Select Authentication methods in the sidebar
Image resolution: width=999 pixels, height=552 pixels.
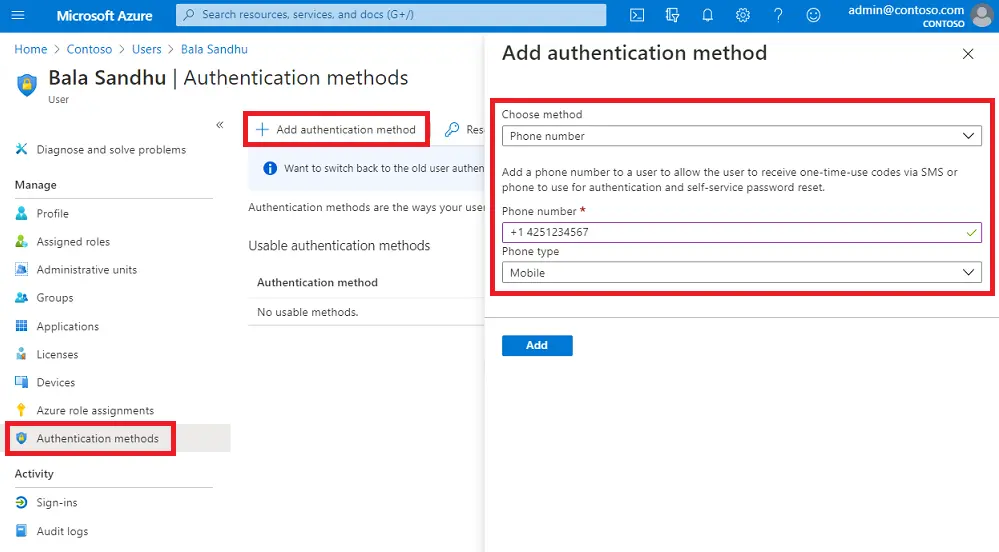[97, 438]
